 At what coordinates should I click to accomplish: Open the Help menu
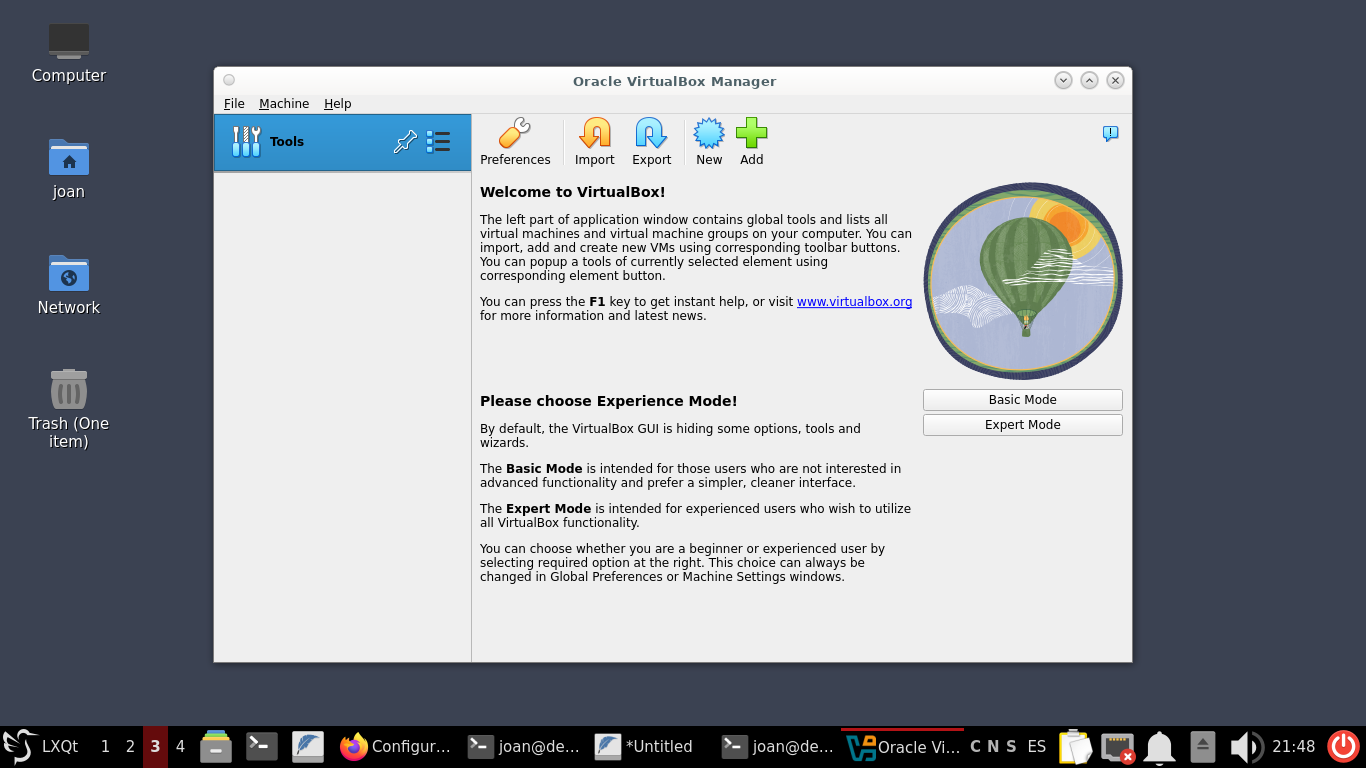(x=338, y=103)
